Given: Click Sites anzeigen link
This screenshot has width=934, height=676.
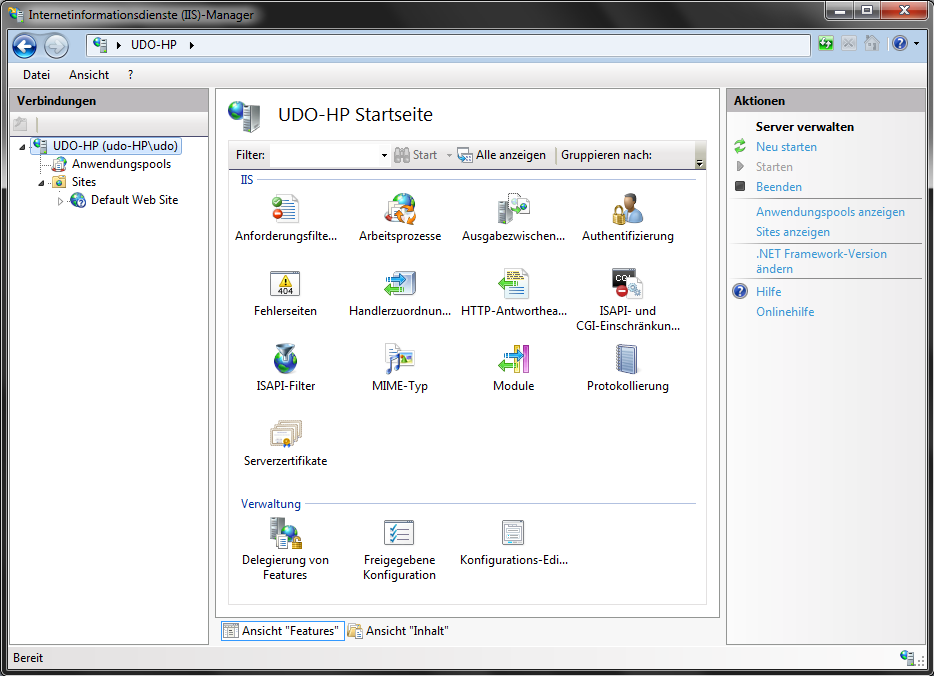Looking at the screenshot, I should pyautogui.click(x=792, y=232).
